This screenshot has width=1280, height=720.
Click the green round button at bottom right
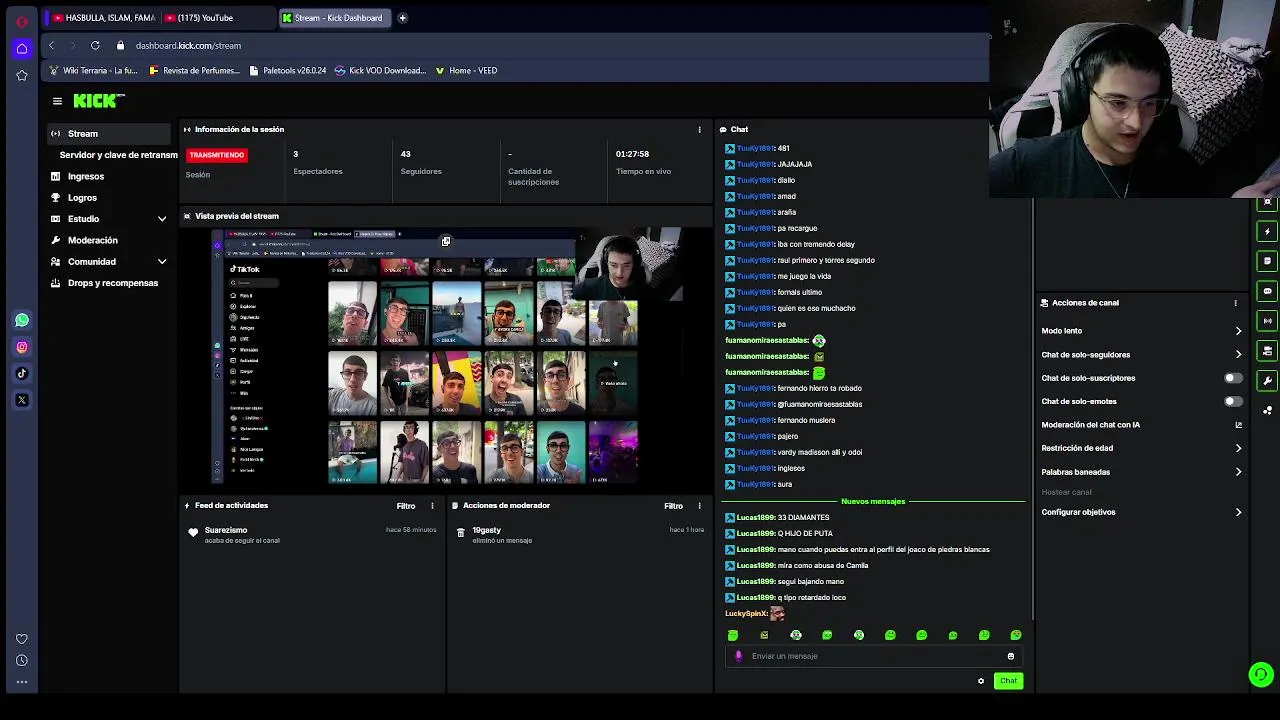pos(1261,675)
